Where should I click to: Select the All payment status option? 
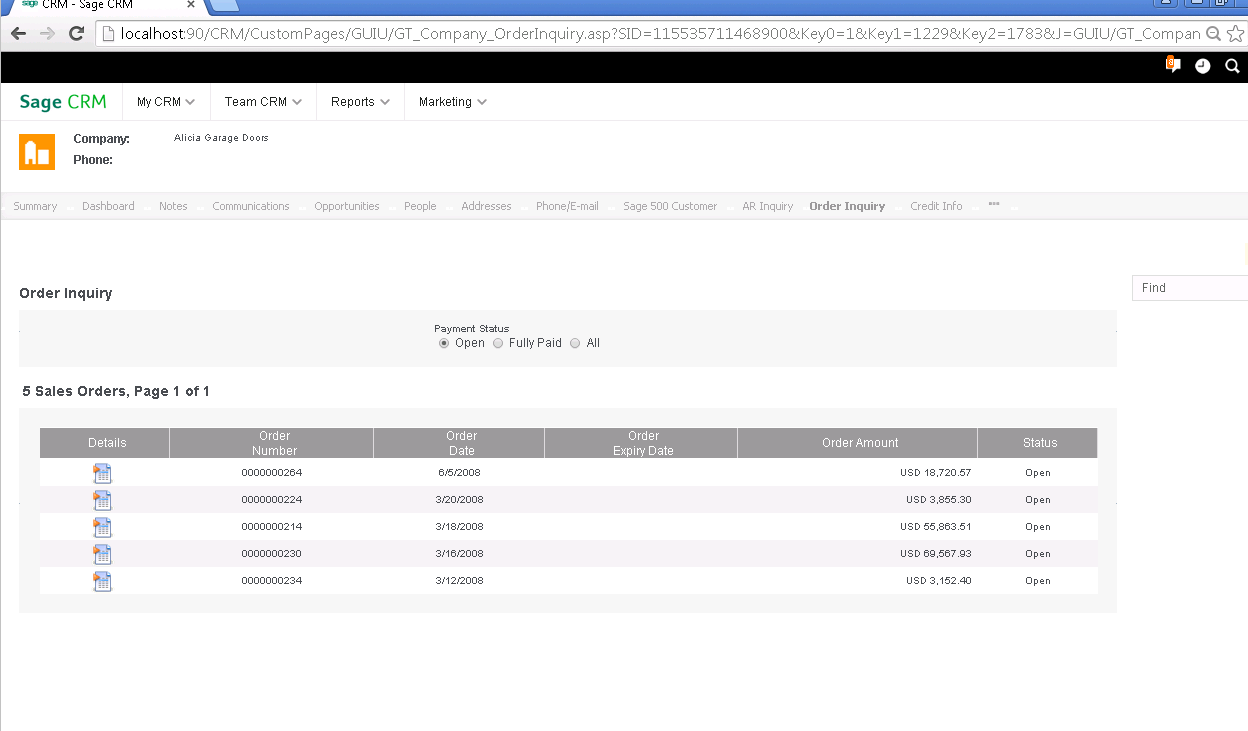tap(575, 343)
